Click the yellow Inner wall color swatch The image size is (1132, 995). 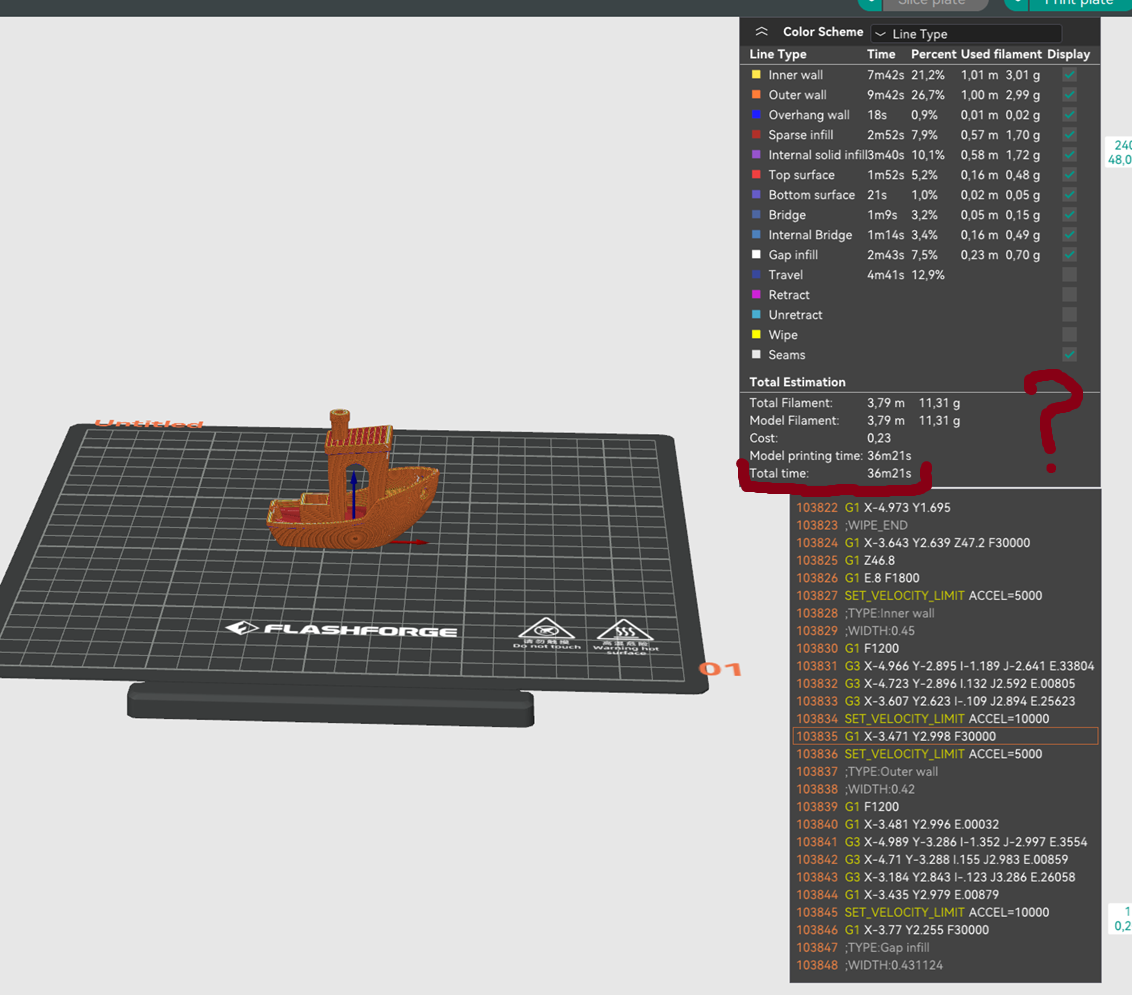pos(756,75)
